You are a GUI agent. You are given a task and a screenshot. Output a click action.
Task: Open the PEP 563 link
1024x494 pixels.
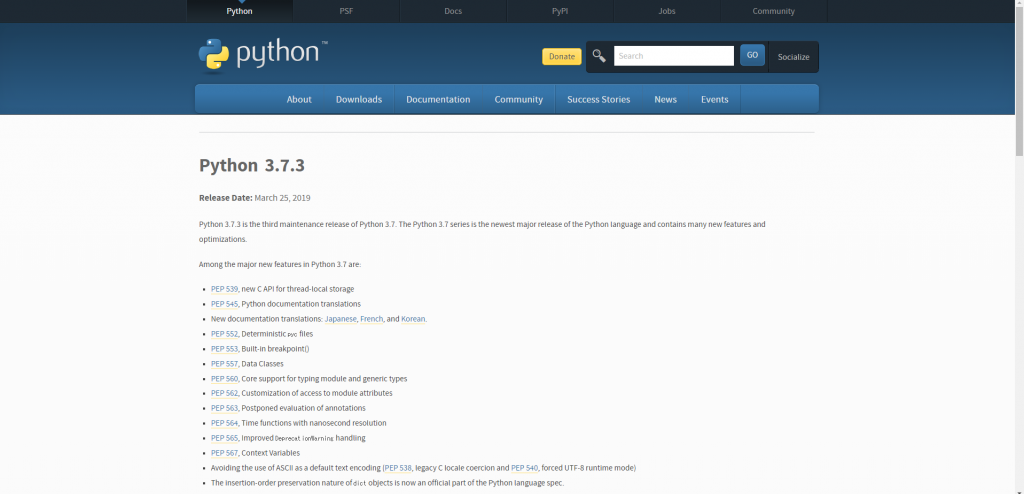pyautogui.click(x=224, y=408)
